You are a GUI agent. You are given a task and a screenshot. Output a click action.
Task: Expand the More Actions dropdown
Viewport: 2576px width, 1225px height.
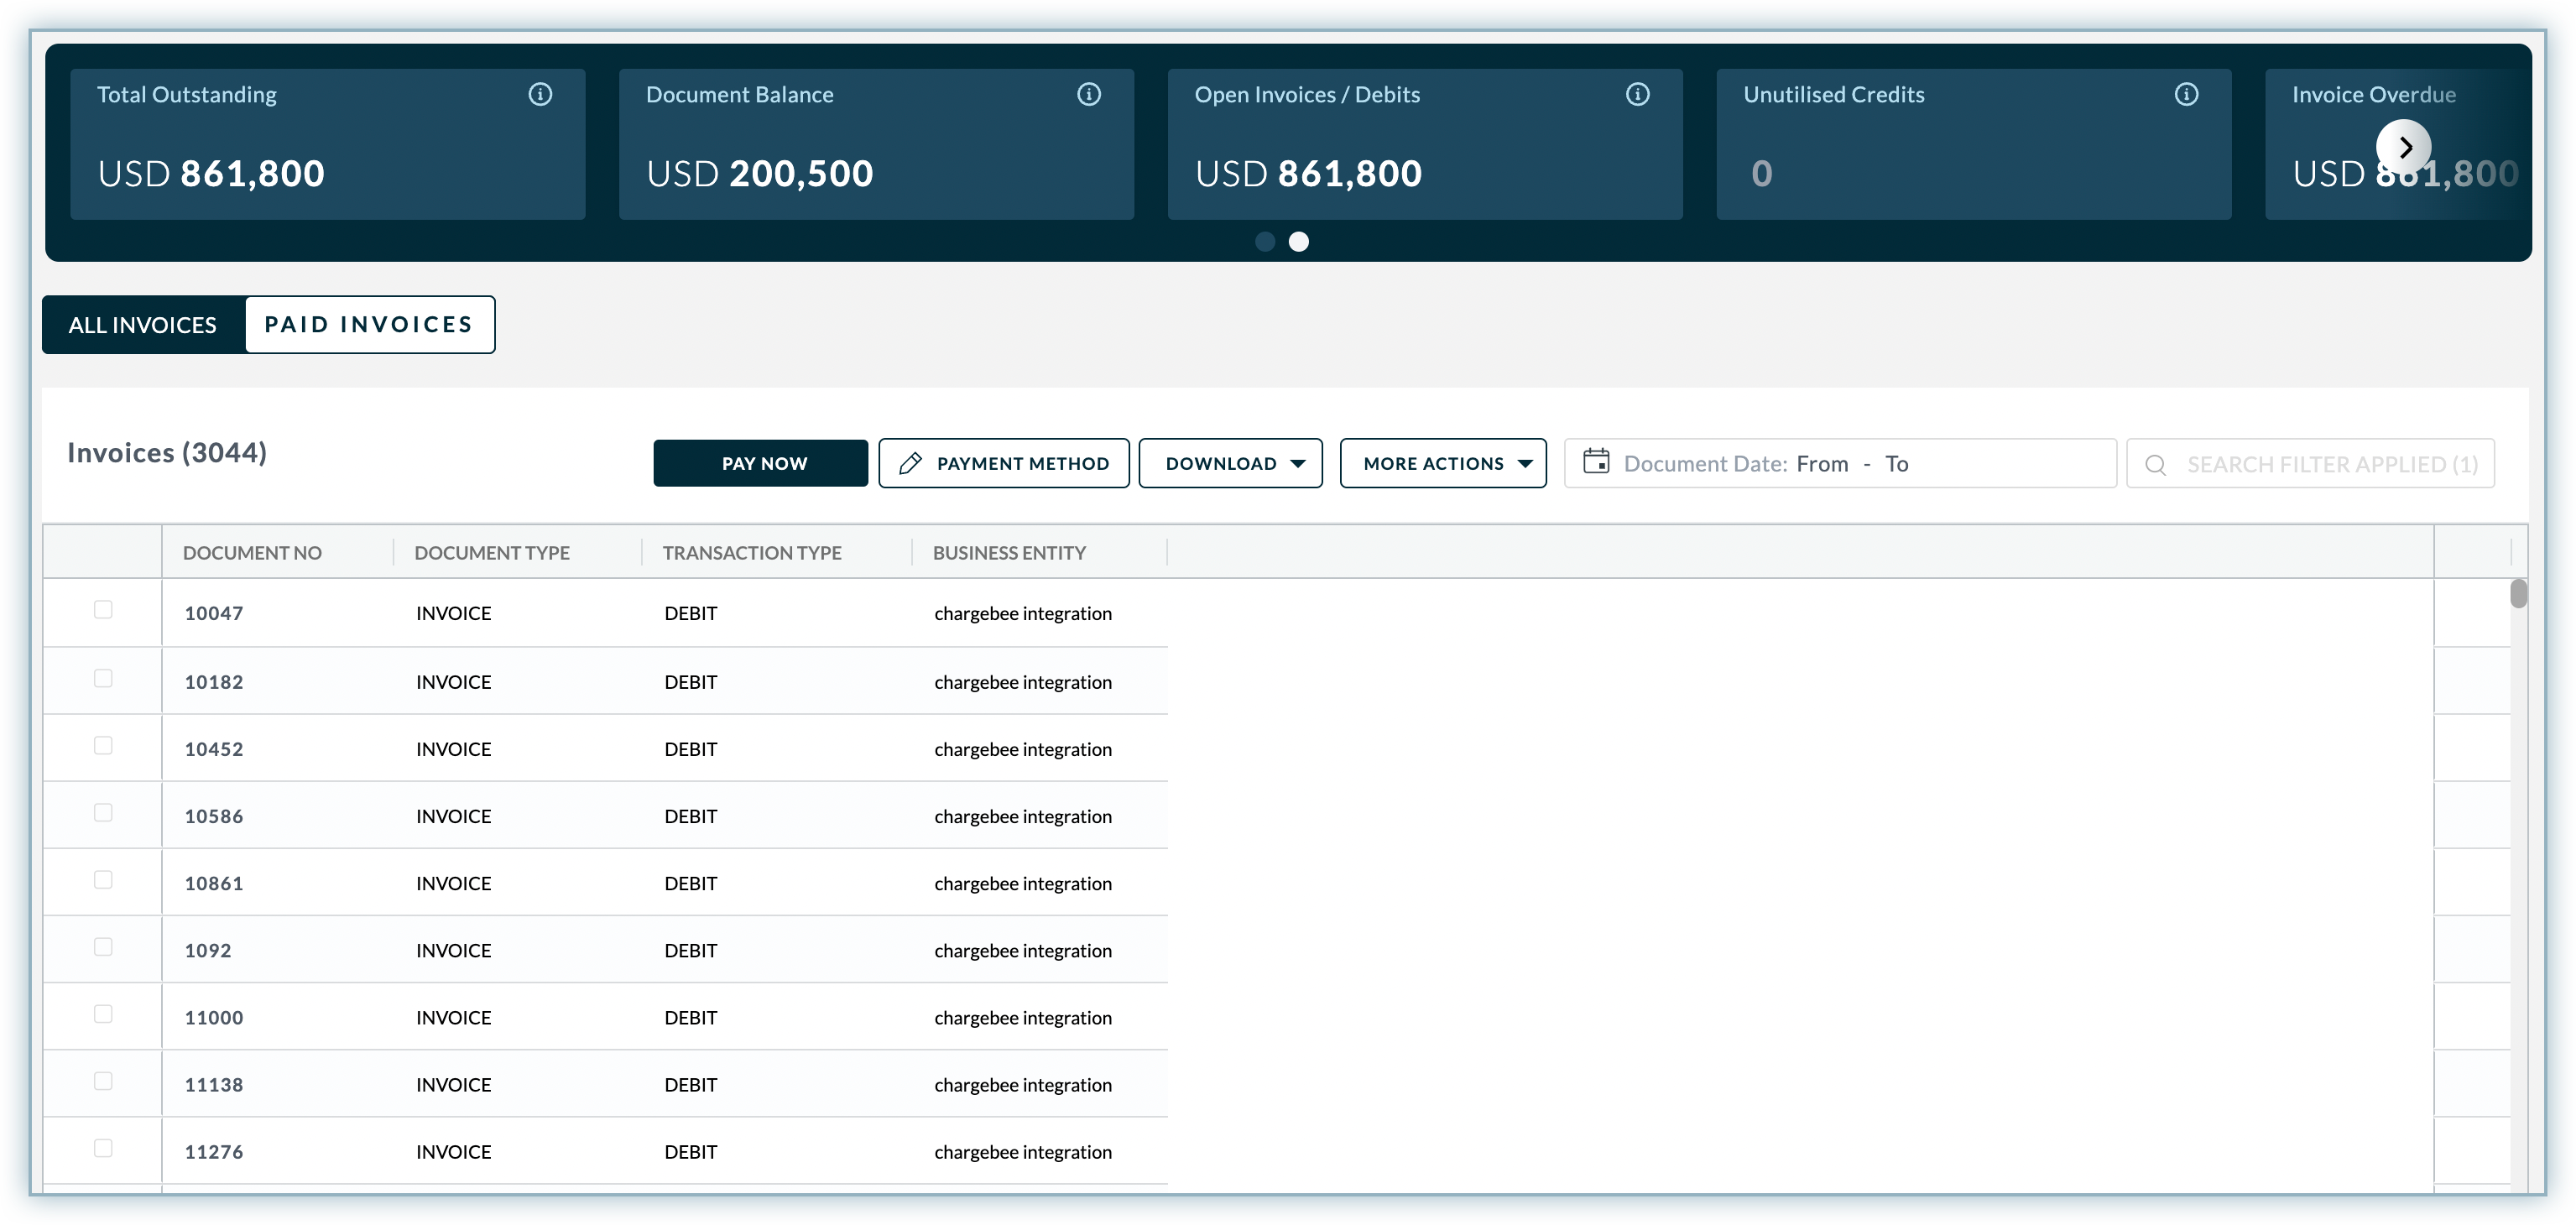[1443, 463]
